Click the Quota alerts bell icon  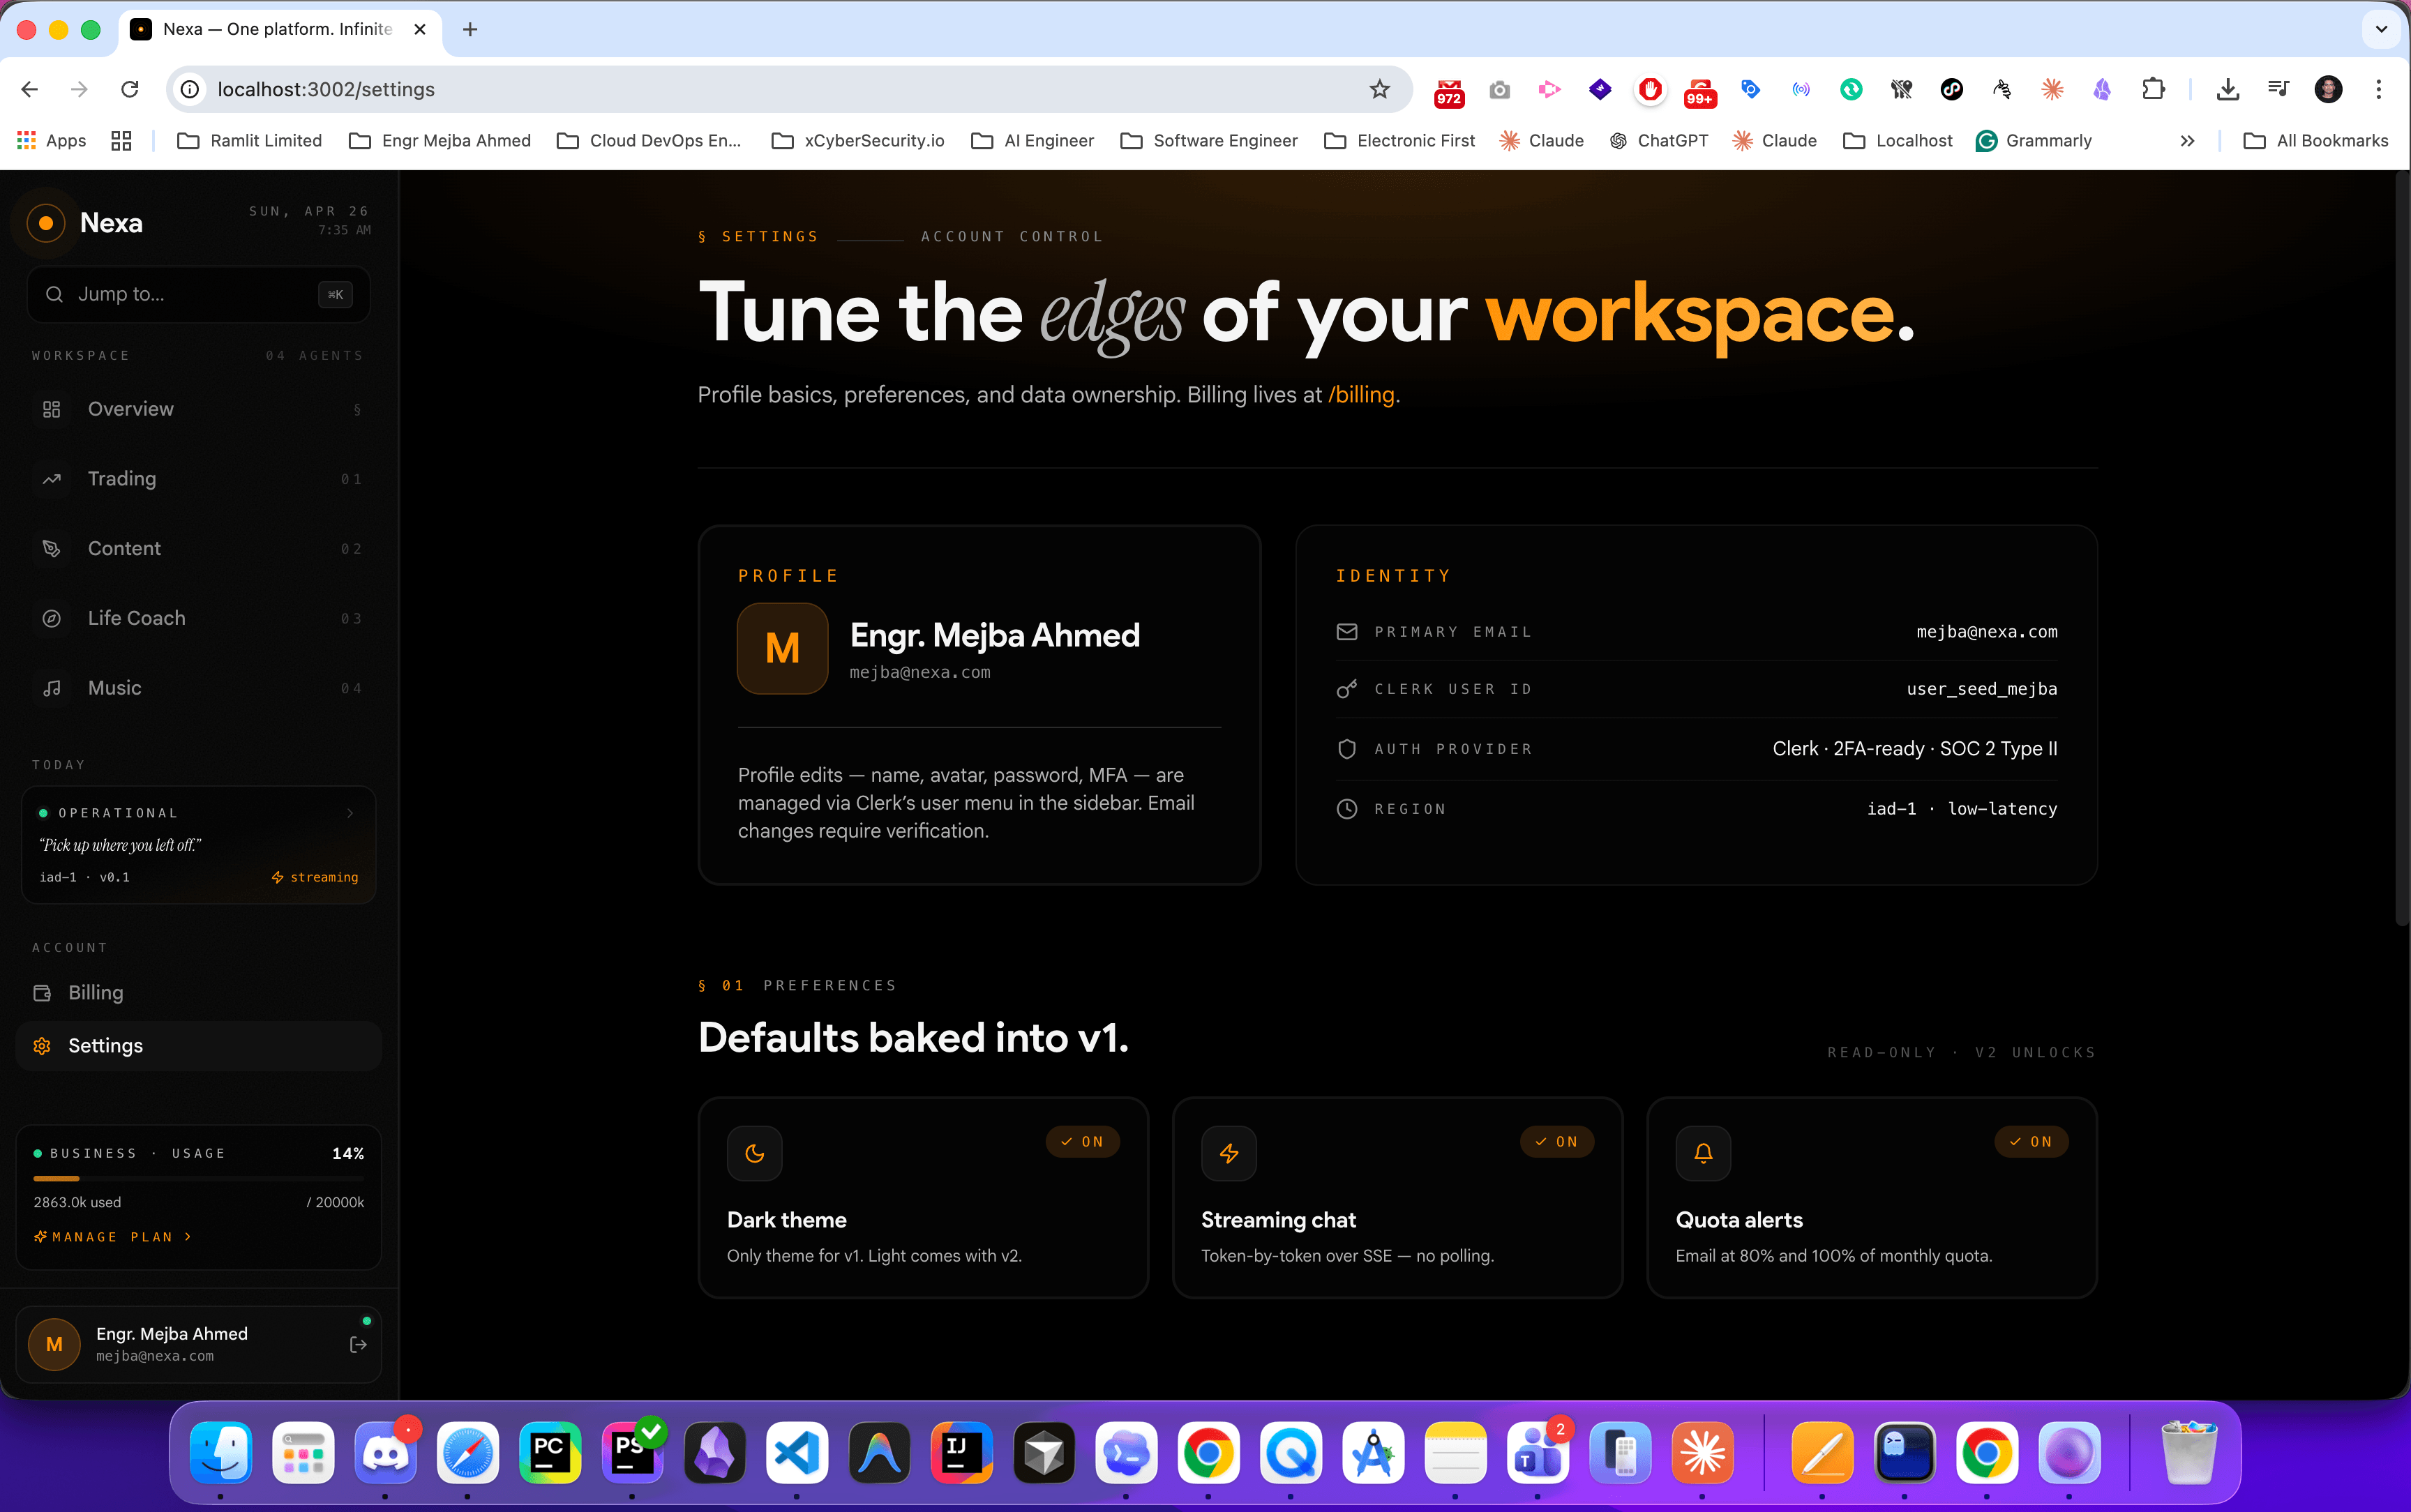click(1703, 1154)
